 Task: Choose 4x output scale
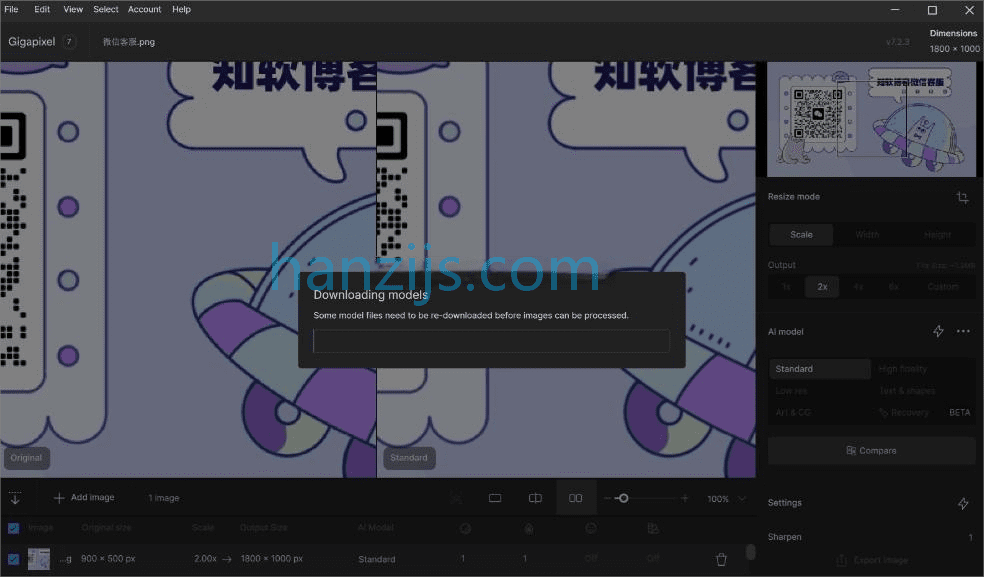(x=858, y=287)
